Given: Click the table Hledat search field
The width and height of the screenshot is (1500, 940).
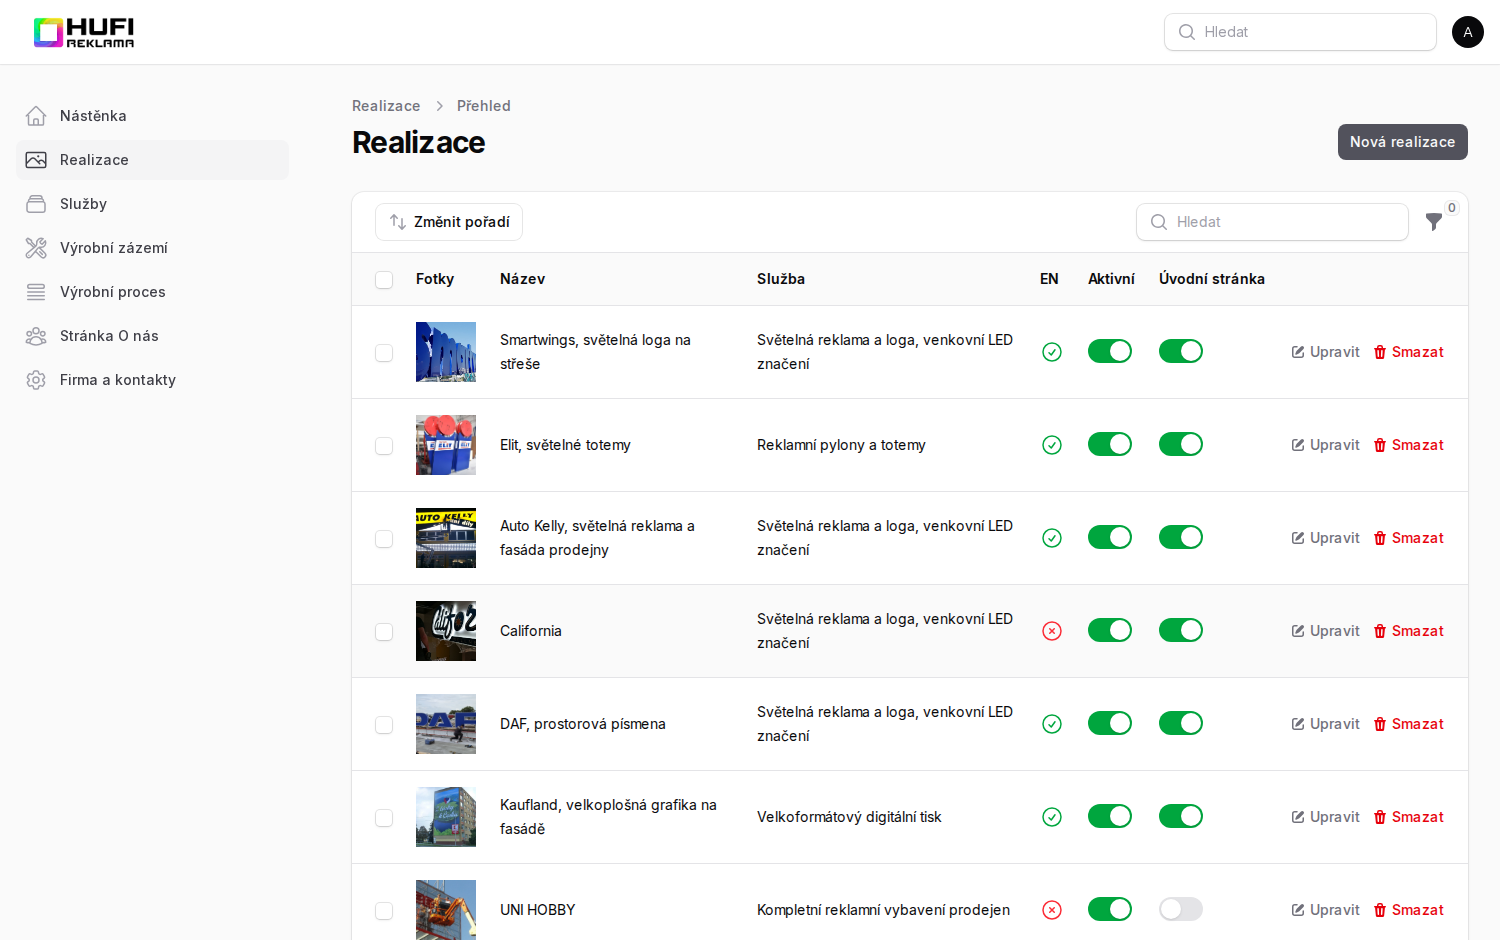Looking at the screenshot, I should 1272,222.
